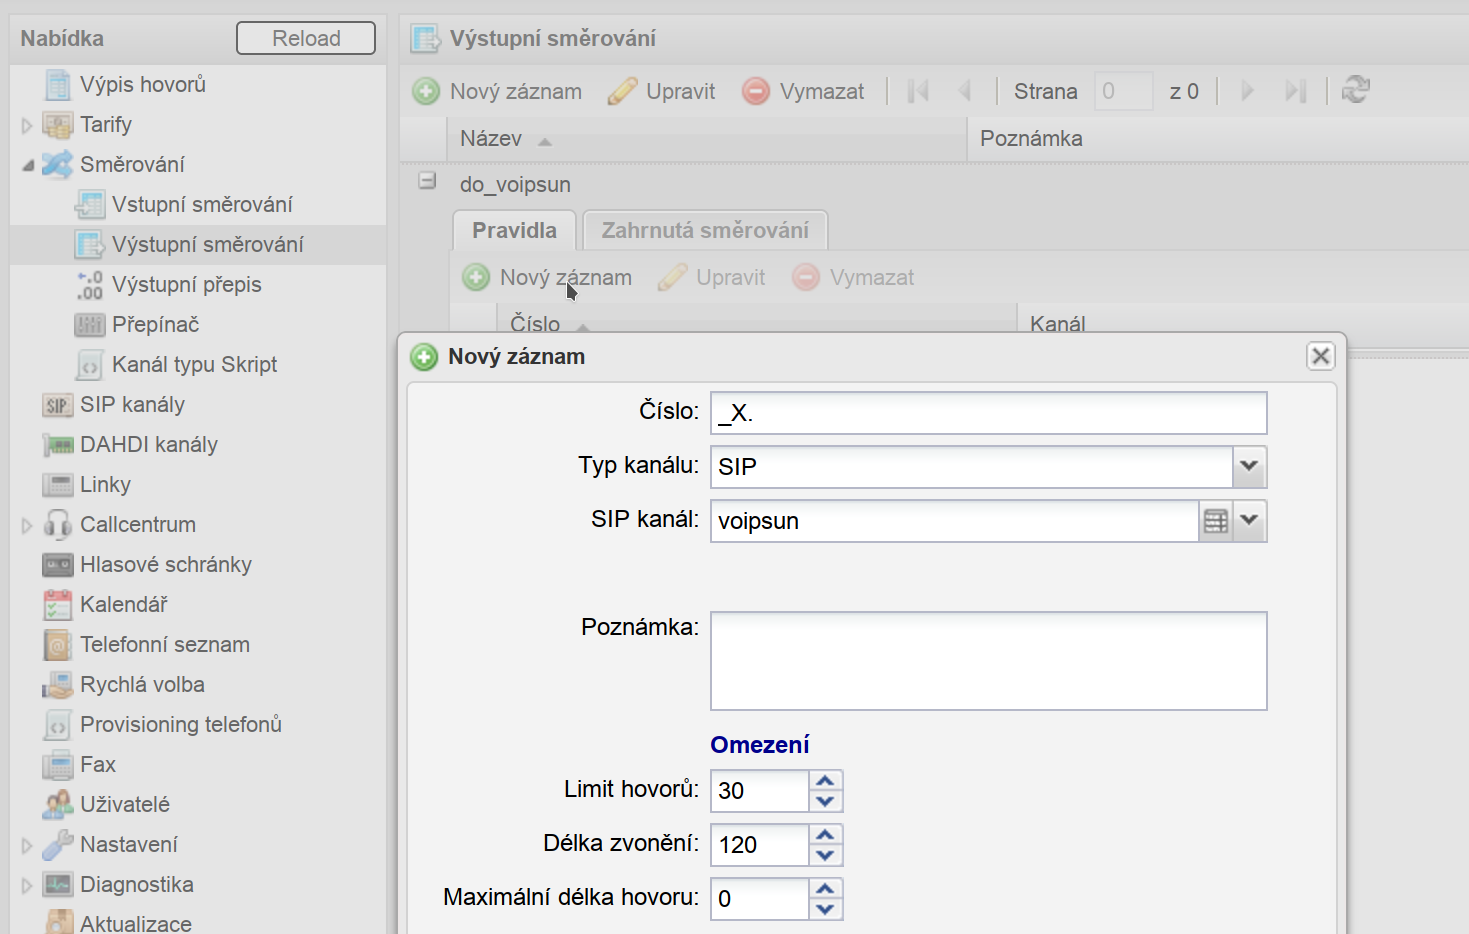Increase Limit hovorů with the up arrow
The image size is (1469, 934).
pyautogui.click(x=825, y=781)
